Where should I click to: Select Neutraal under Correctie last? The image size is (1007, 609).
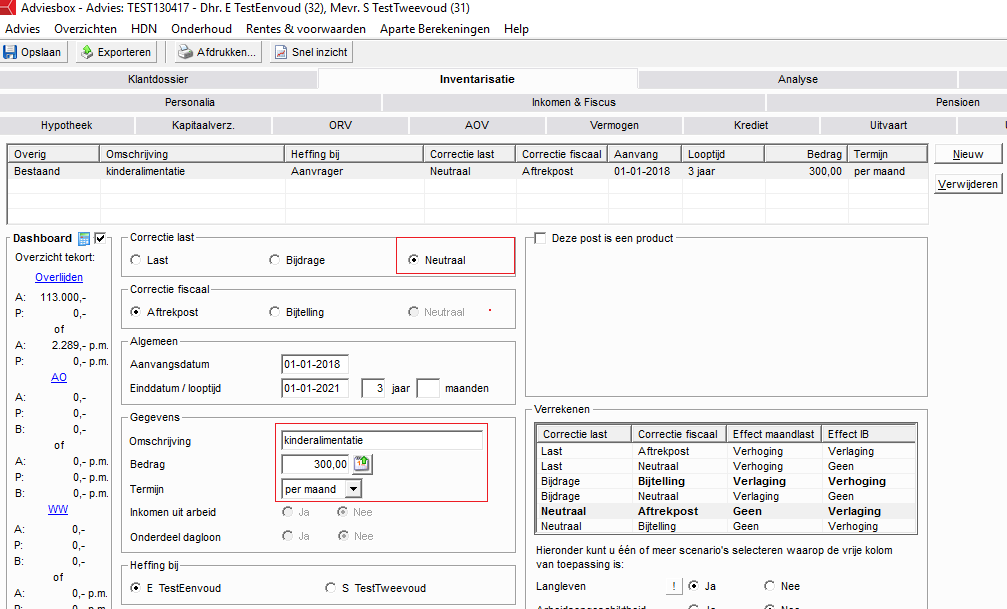[x=413, y=260]
